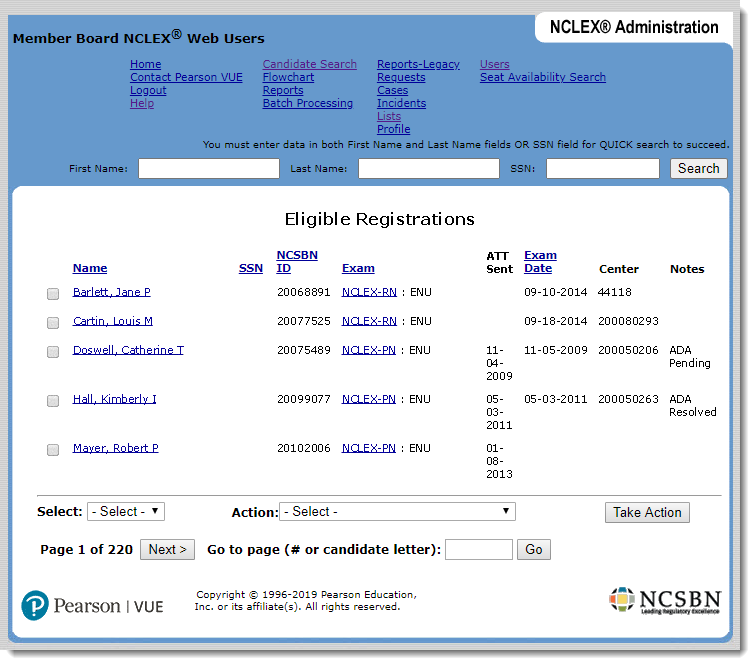Select NCSBN ID 20077525

(303, 321)
